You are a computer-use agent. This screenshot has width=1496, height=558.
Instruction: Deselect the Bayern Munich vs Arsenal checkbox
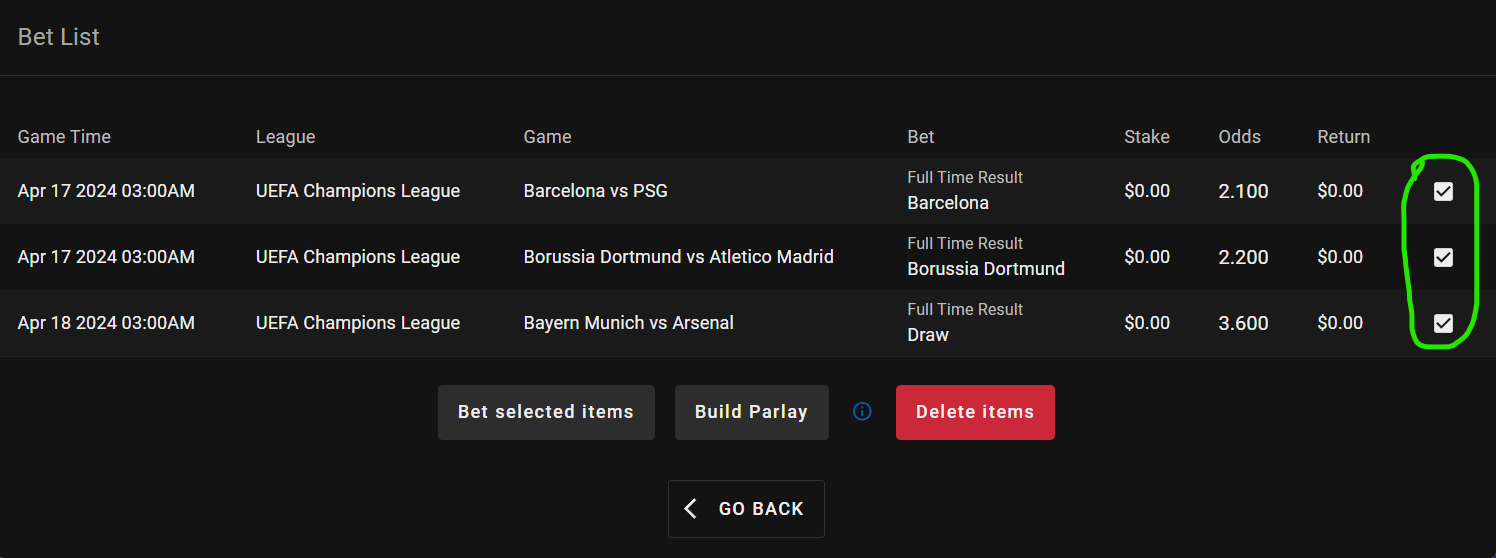(1443, 323)
